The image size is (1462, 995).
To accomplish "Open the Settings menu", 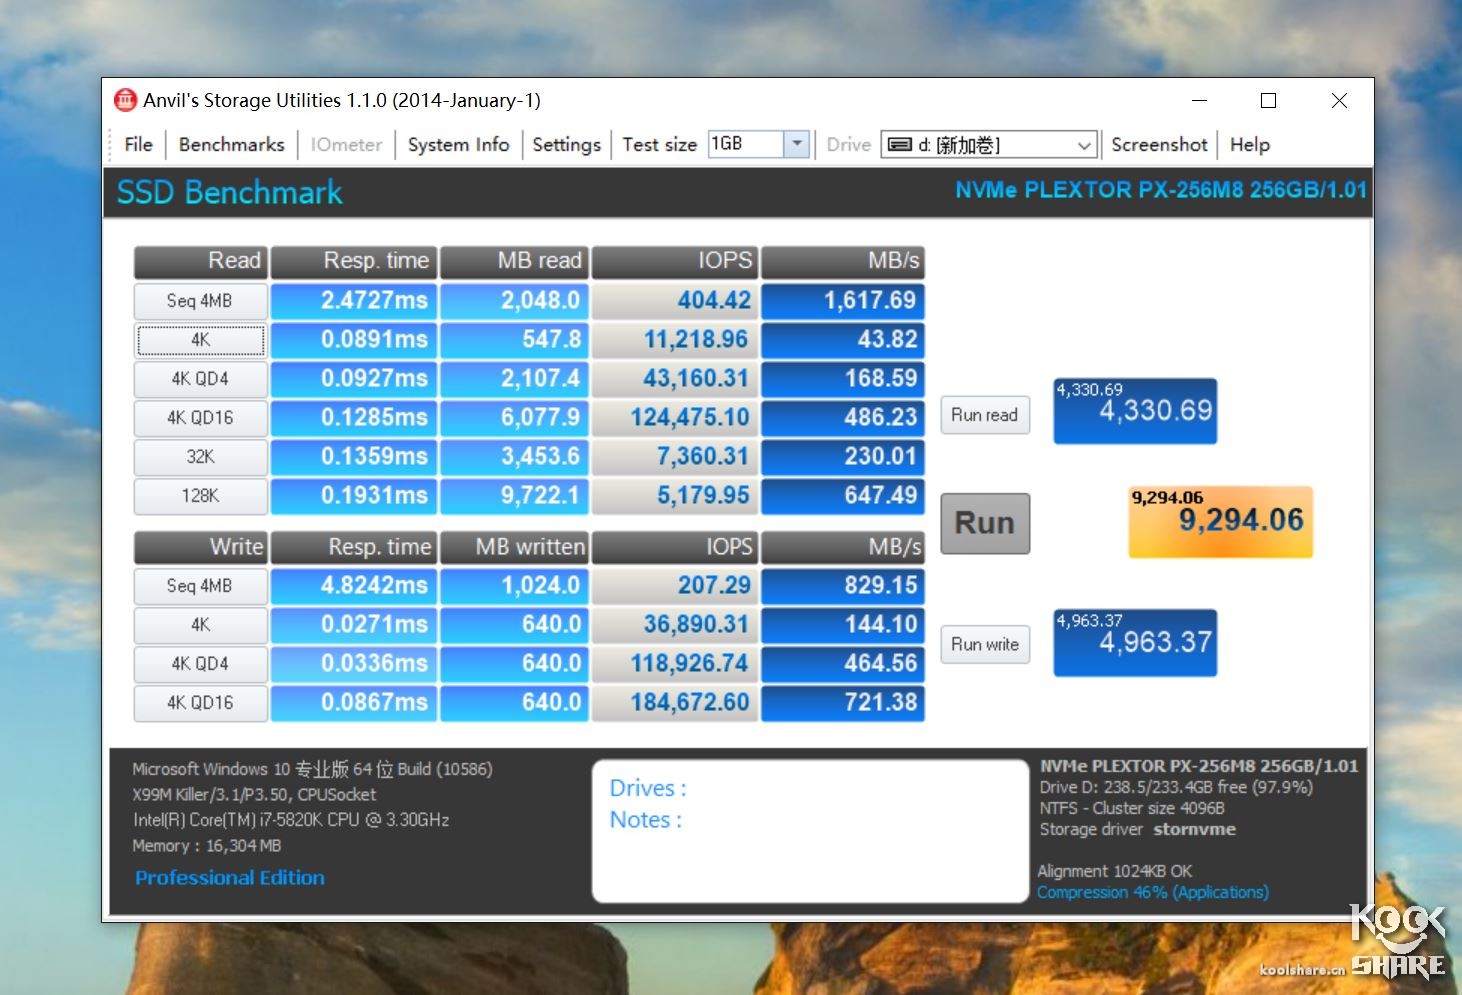I will pos(566,145).
